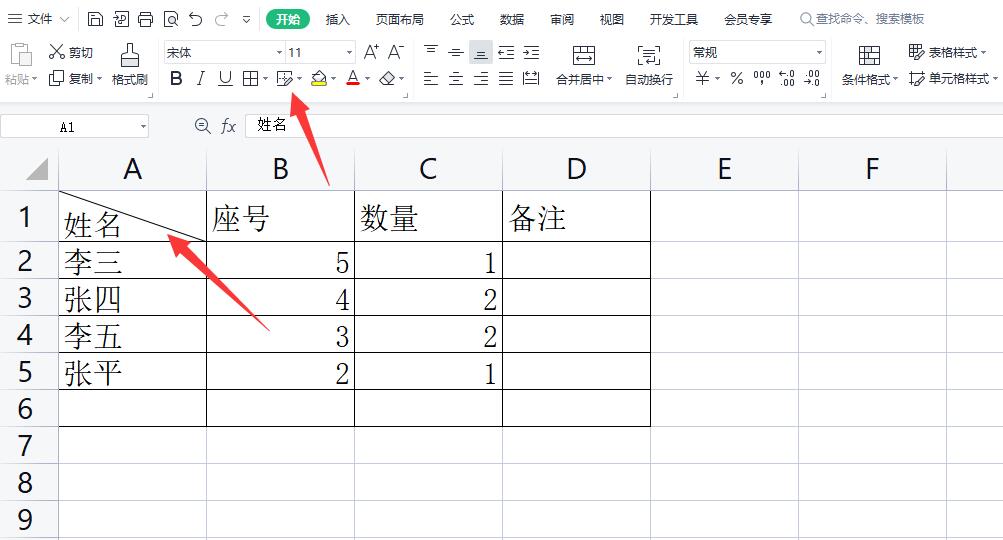Click the insert function fx icon
1003x540 pixels.
[228, 126]
